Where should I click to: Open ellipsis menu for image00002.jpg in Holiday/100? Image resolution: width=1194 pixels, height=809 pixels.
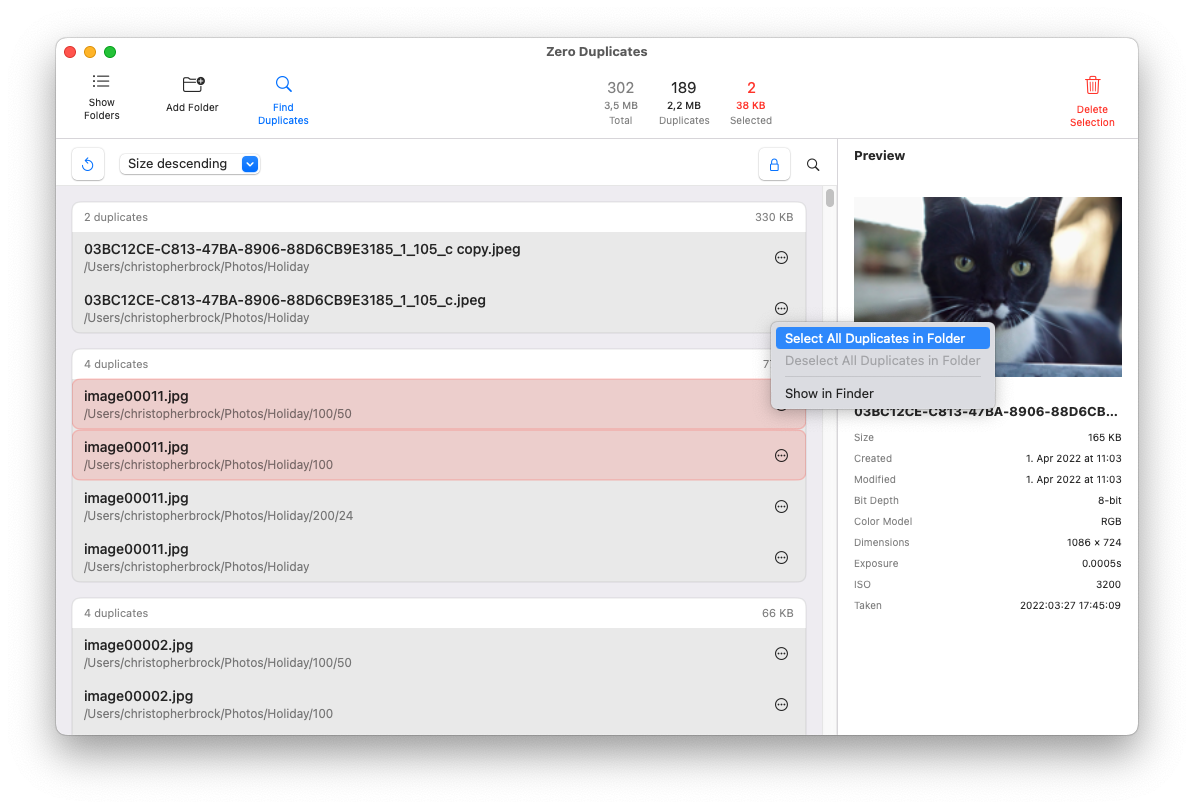(781, 704)
